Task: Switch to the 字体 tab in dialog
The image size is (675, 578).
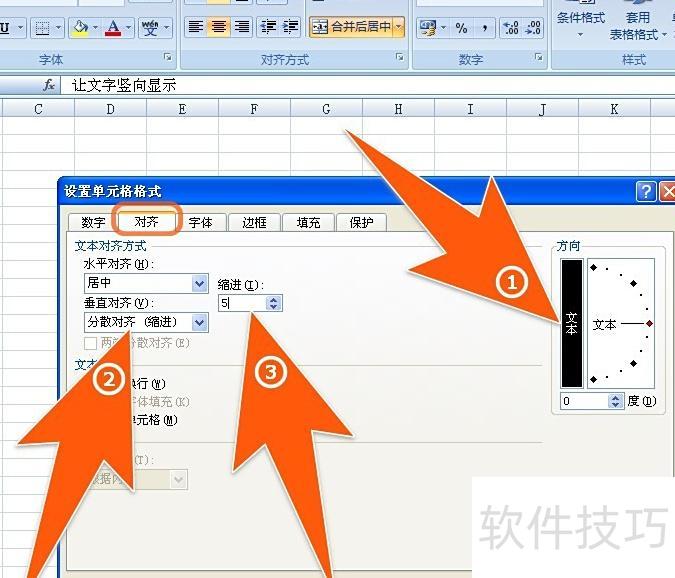Action: point(201,223)
